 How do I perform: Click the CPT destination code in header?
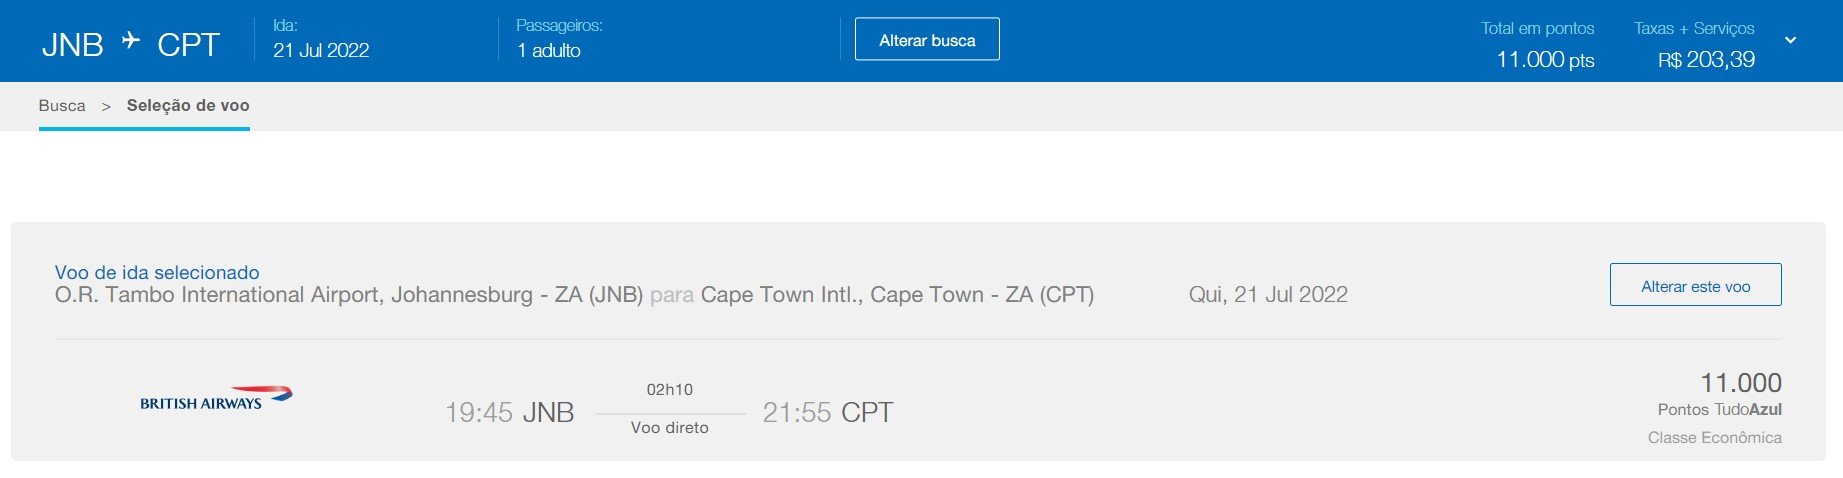pos(188,45)
